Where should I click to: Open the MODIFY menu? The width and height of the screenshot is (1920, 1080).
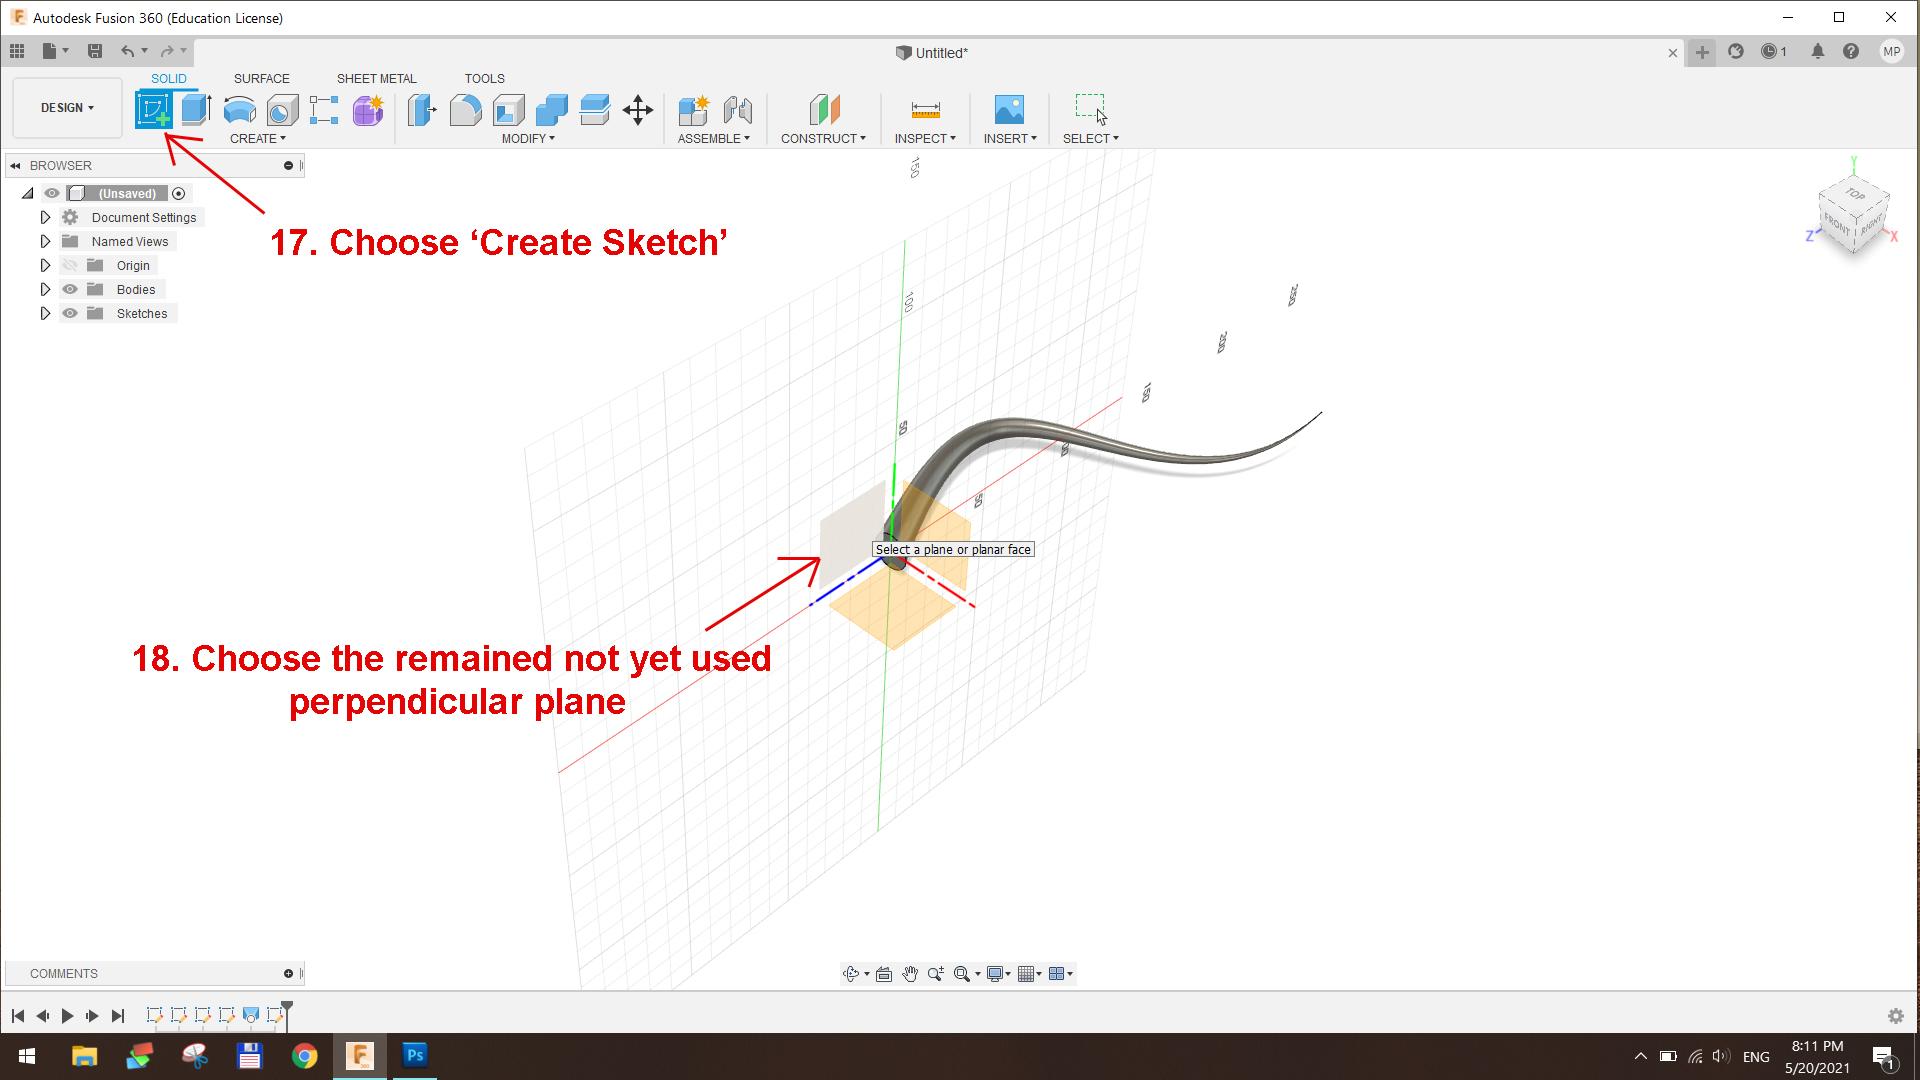point(527,138)
